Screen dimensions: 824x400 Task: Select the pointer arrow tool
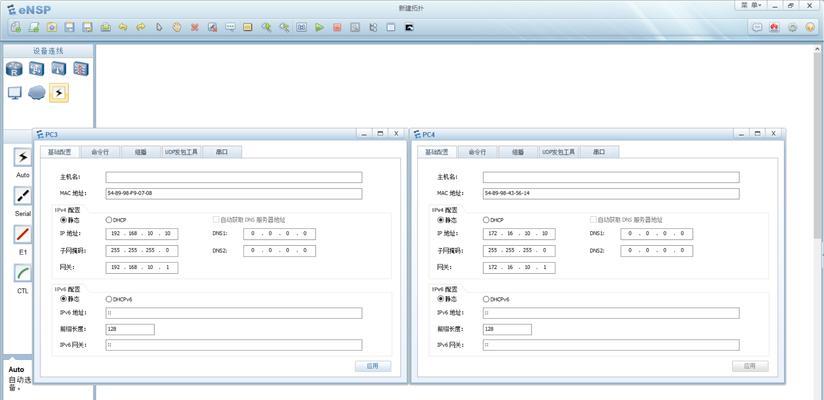click(159, 27)
